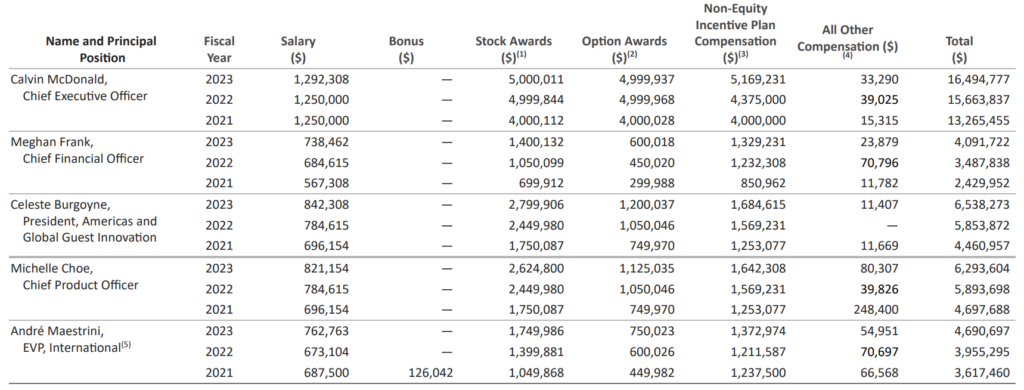Viewport: 1024px width, 390px height.
Task: Click the Name and Principal Position header
Action: tap(102, 49)
